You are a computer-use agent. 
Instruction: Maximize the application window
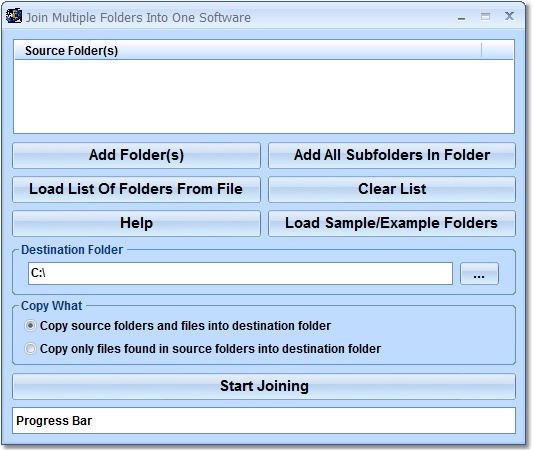(485, 17)
